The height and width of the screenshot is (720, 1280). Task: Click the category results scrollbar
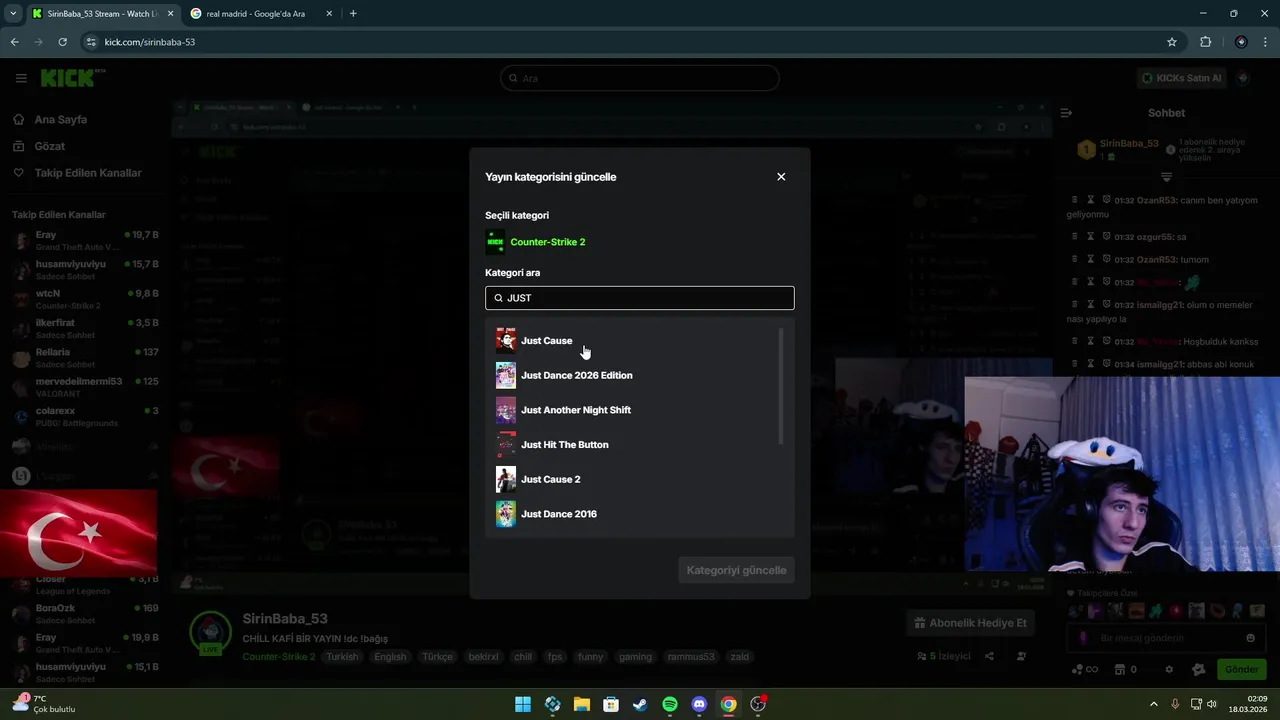click(780, 386)
